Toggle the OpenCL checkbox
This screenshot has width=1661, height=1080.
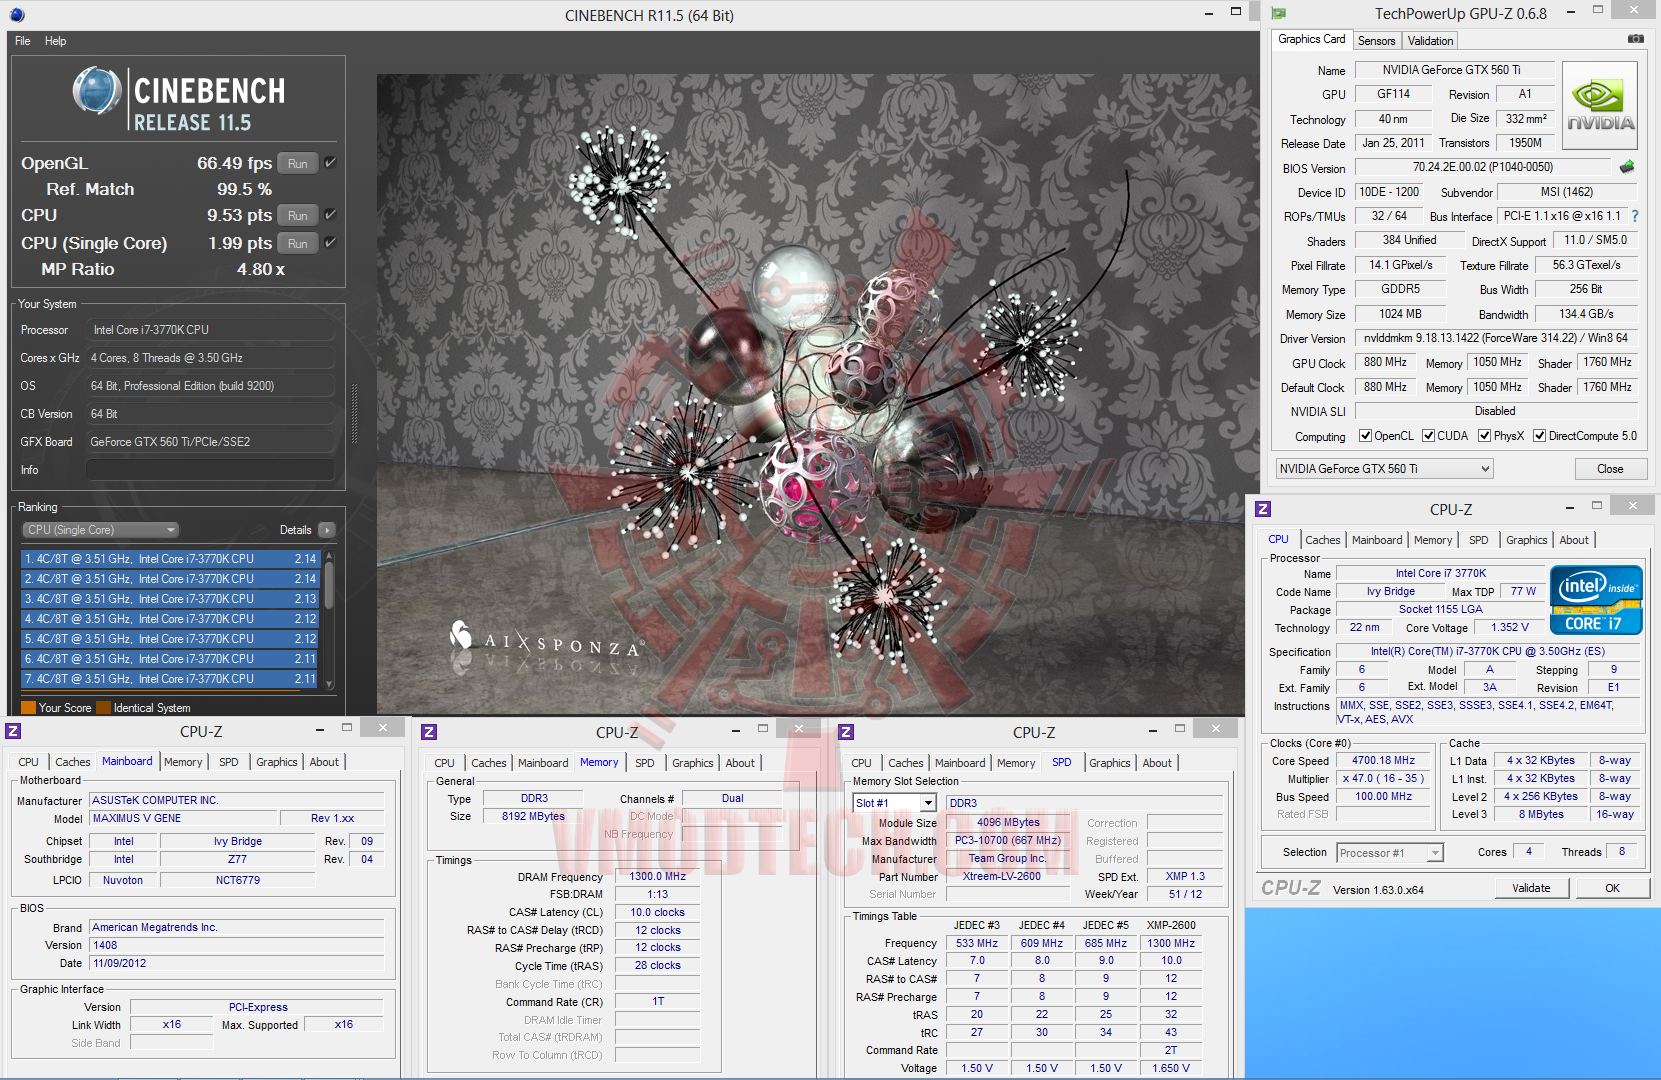click(x=1365, y=436)
